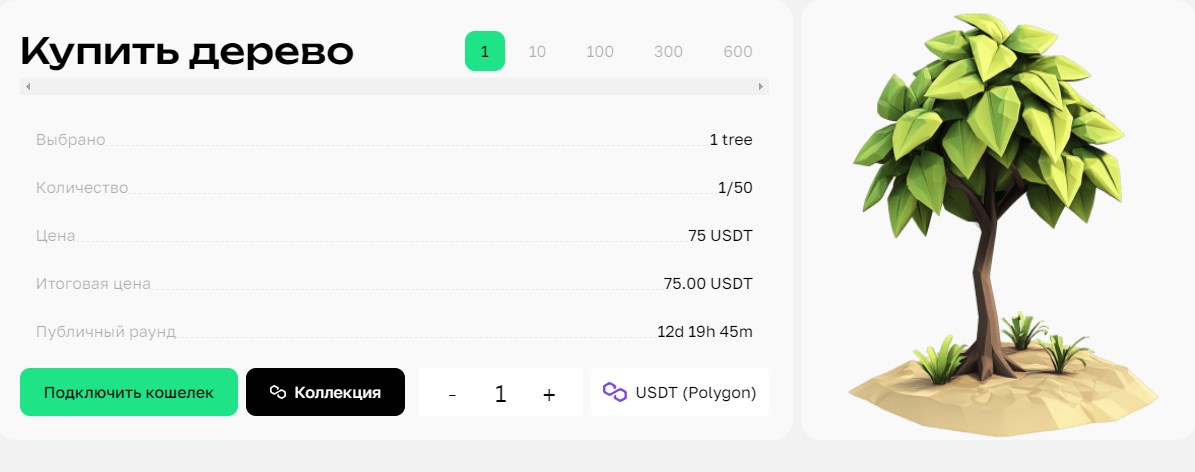Switch to the 600 trees preset
The image size is (1195, 472).
(x=738, y=51)
